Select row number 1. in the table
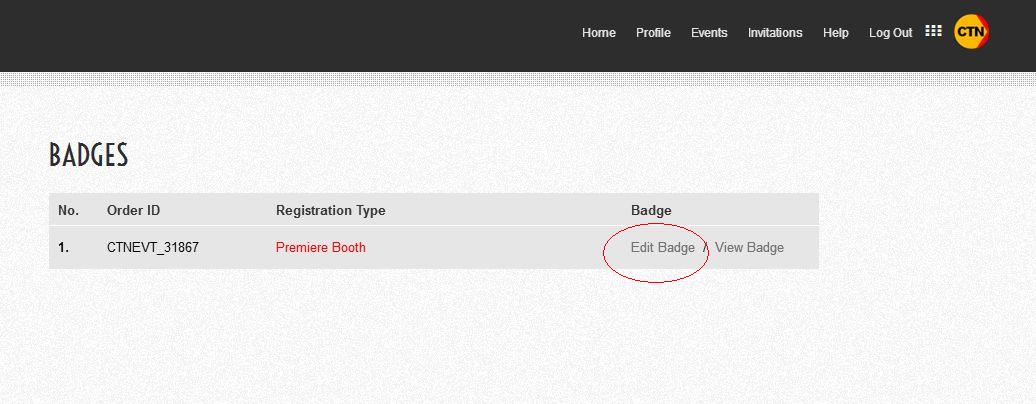Viewport: 1036px width, 404px height. pyautogui.click(x=64, y=248)
